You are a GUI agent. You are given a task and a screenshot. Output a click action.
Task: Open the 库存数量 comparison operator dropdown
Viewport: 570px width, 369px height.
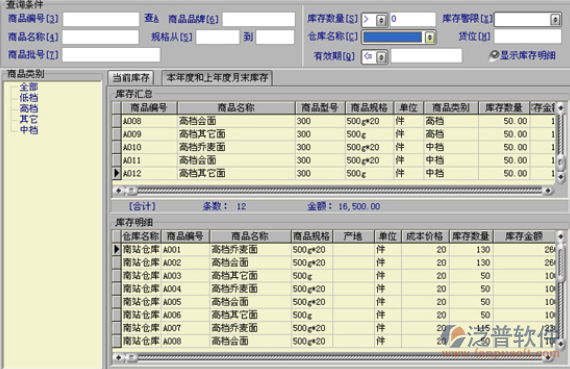pyautogui.click(x=381, y=20)
